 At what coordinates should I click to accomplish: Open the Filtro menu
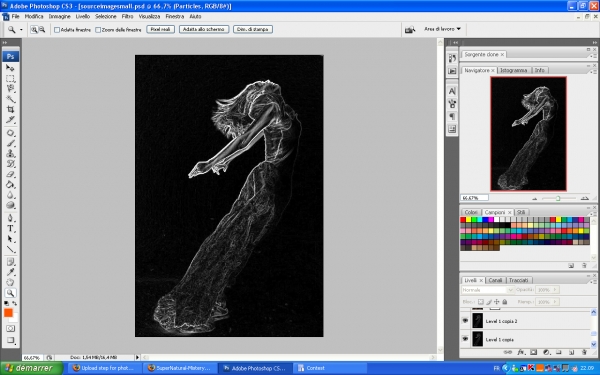pyautogui.click(x=127, y=16)
